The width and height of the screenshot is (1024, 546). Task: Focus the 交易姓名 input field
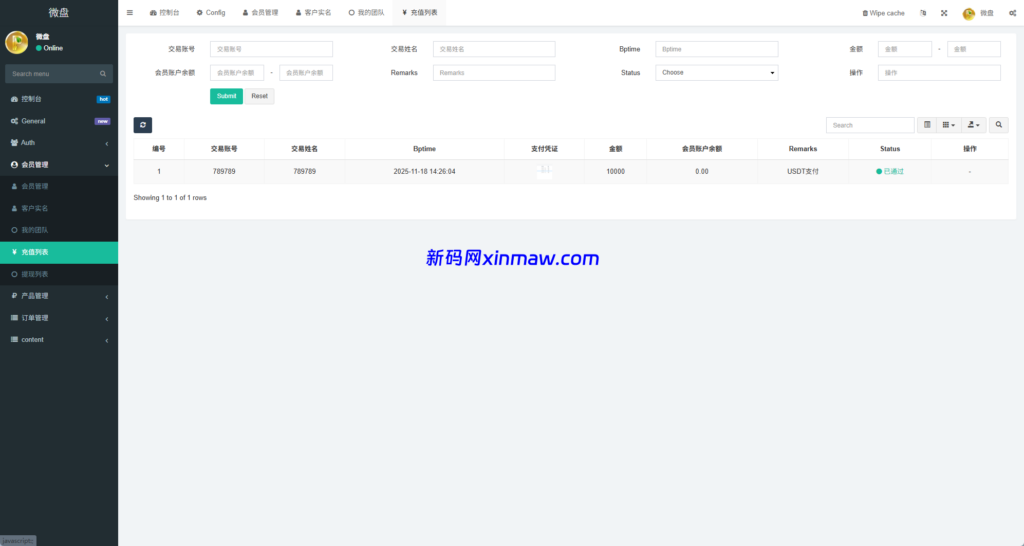pyautogui.click(x=494, y=49)
